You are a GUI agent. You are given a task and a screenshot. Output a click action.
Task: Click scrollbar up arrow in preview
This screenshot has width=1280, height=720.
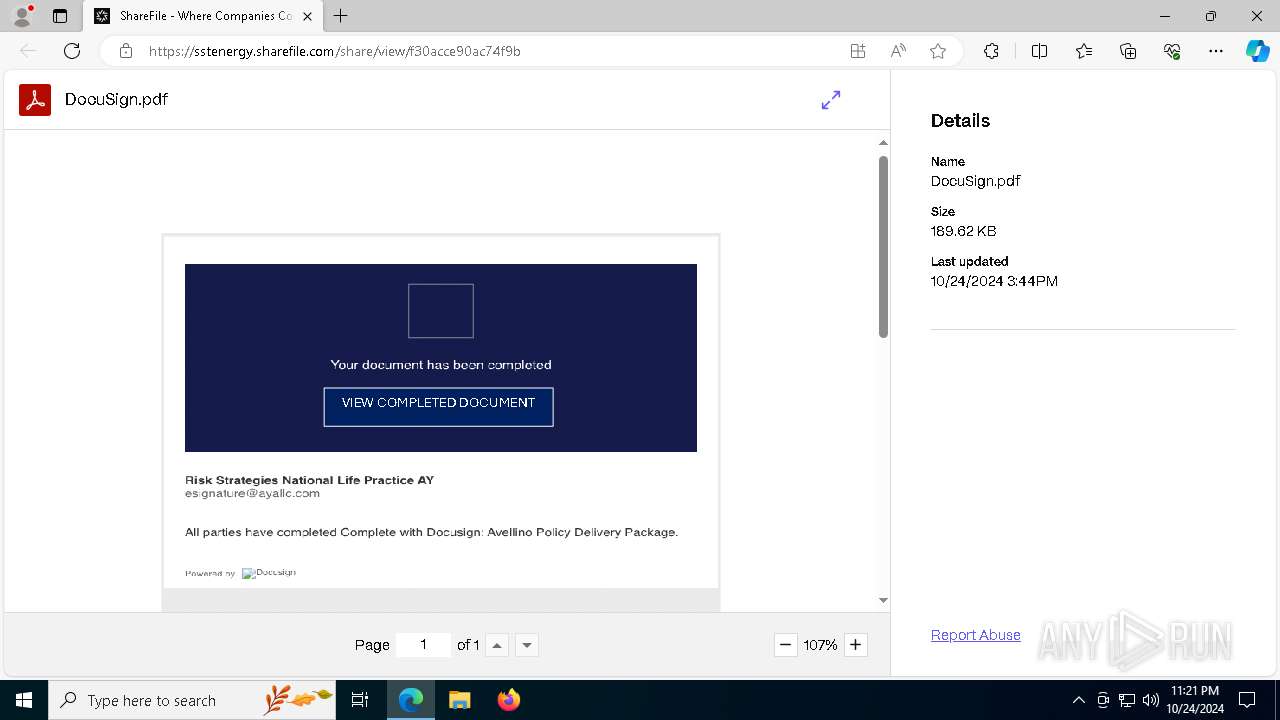[883, 143]
